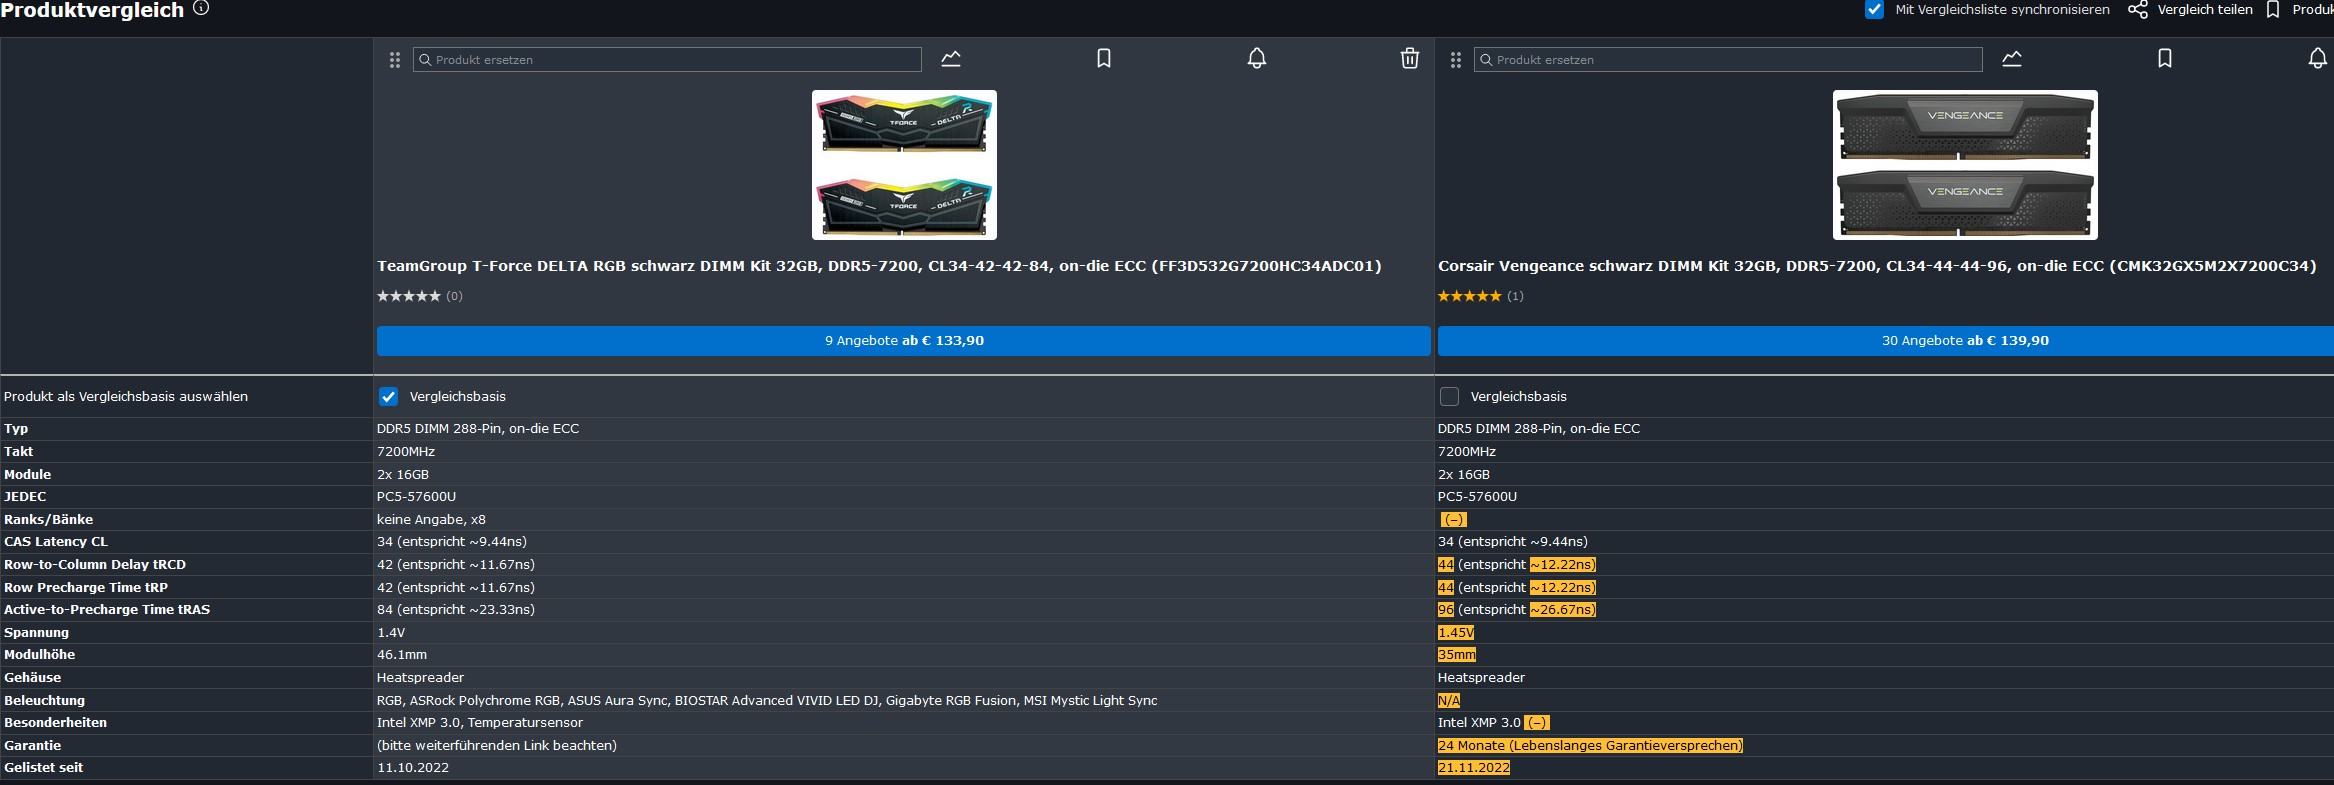Grab the drag handle of Corsair column

pos(1455,60)
